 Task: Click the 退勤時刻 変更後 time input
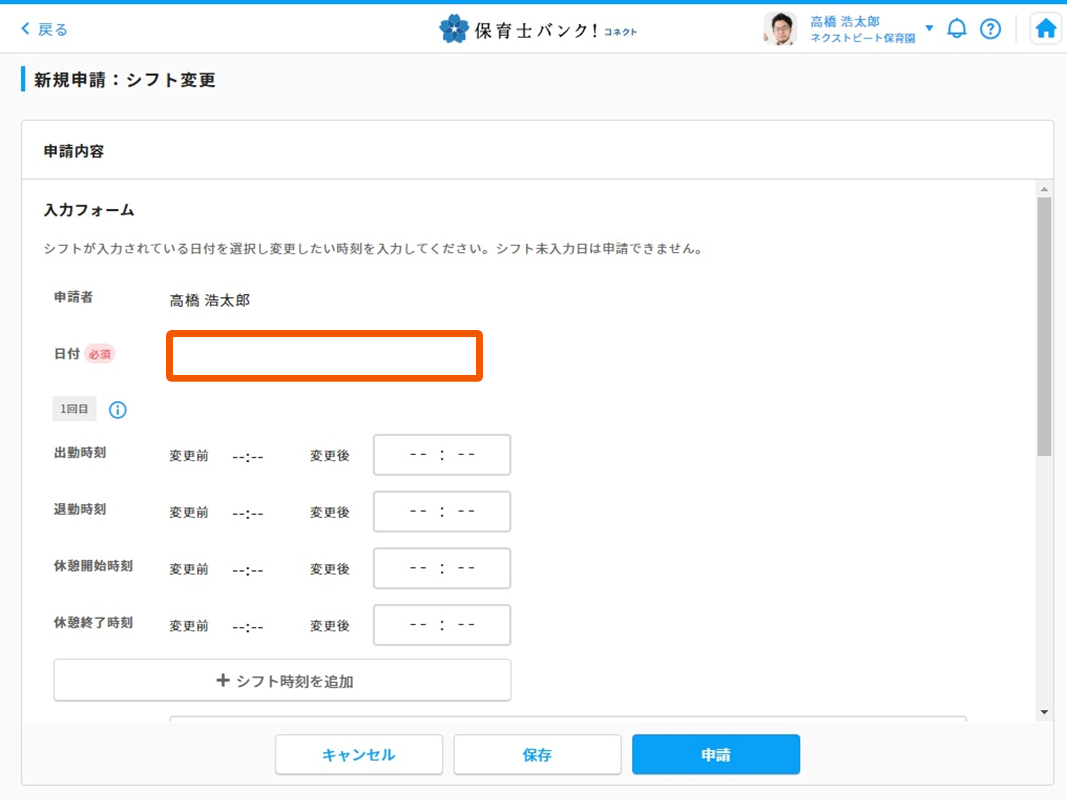[441, 511]
